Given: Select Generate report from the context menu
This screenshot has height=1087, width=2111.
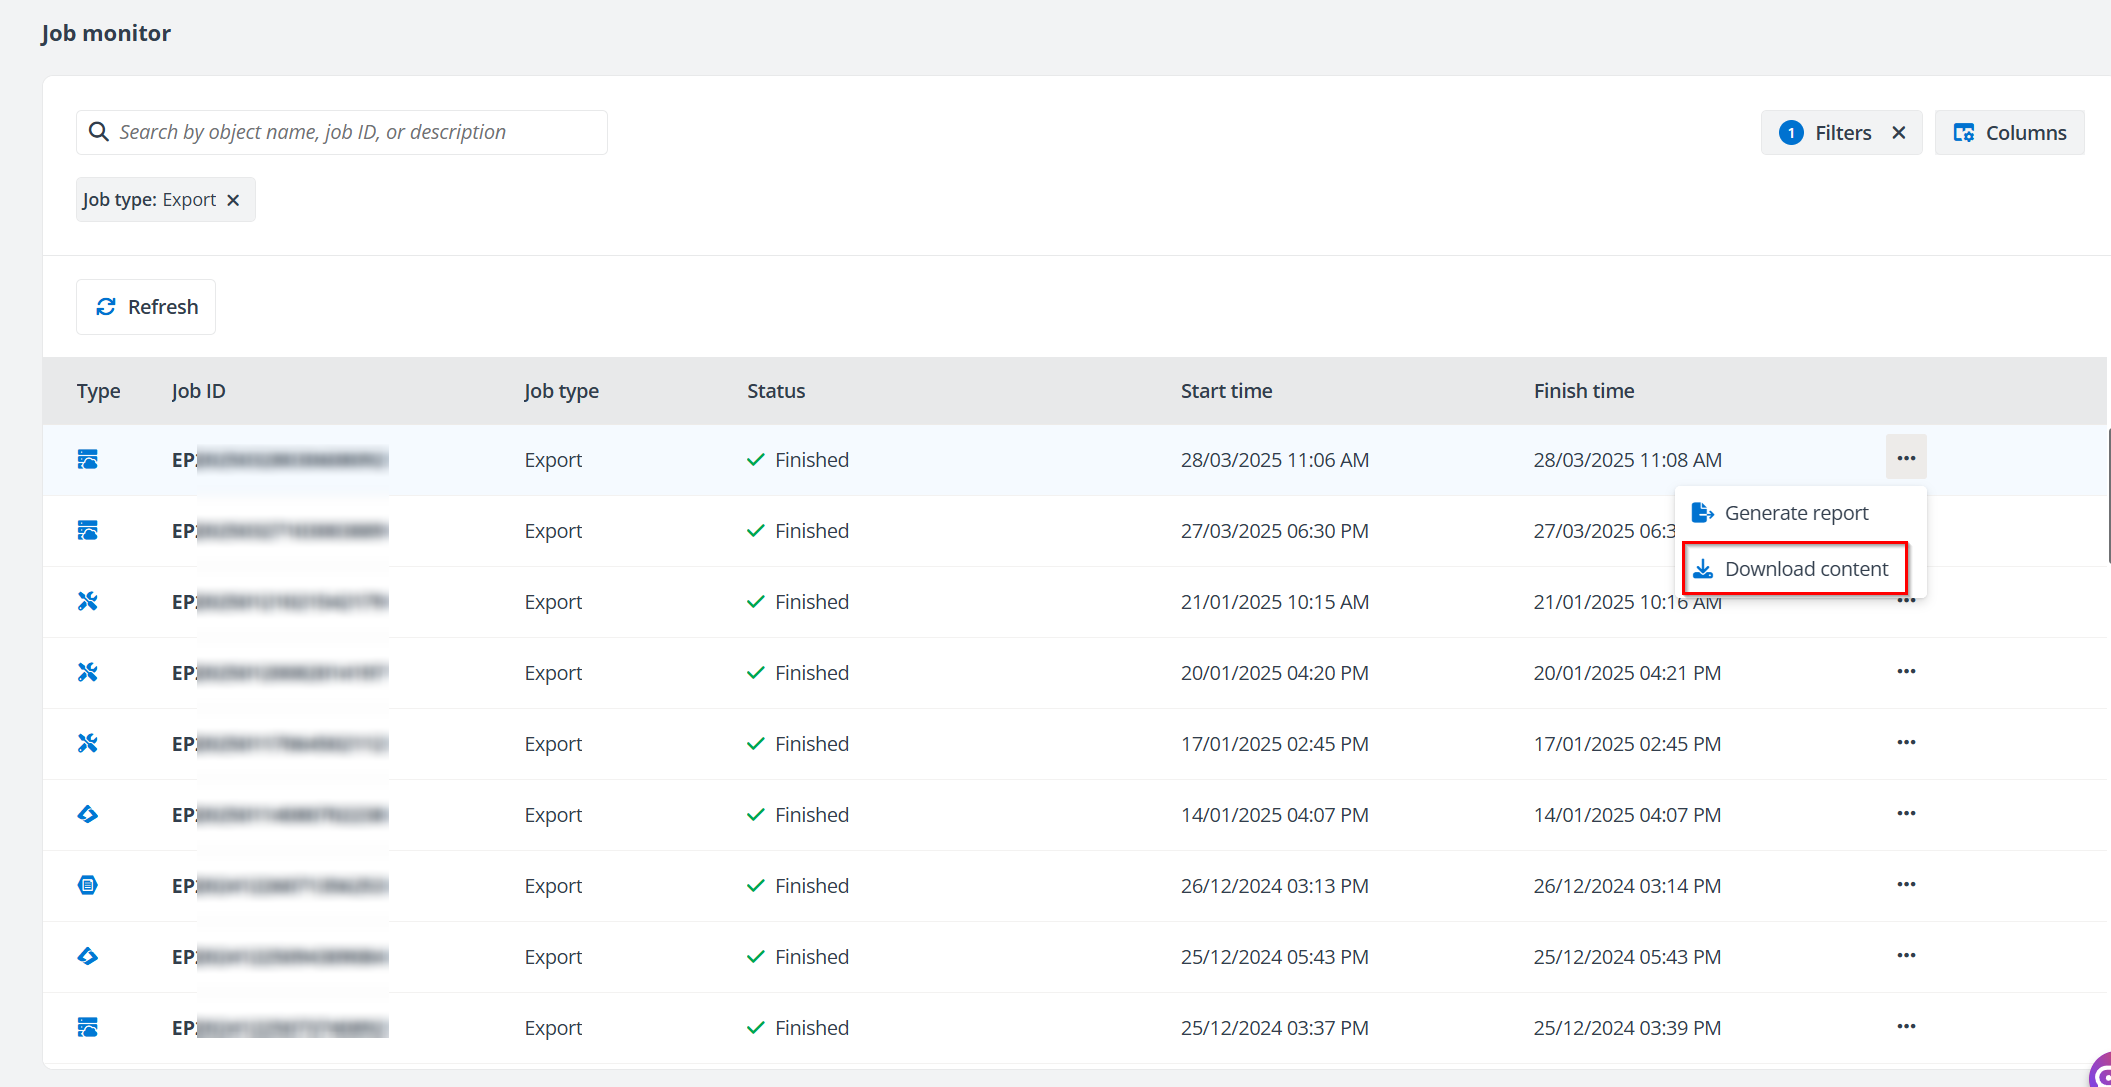Looking at the screenshot, I should tap(1797, 512).
